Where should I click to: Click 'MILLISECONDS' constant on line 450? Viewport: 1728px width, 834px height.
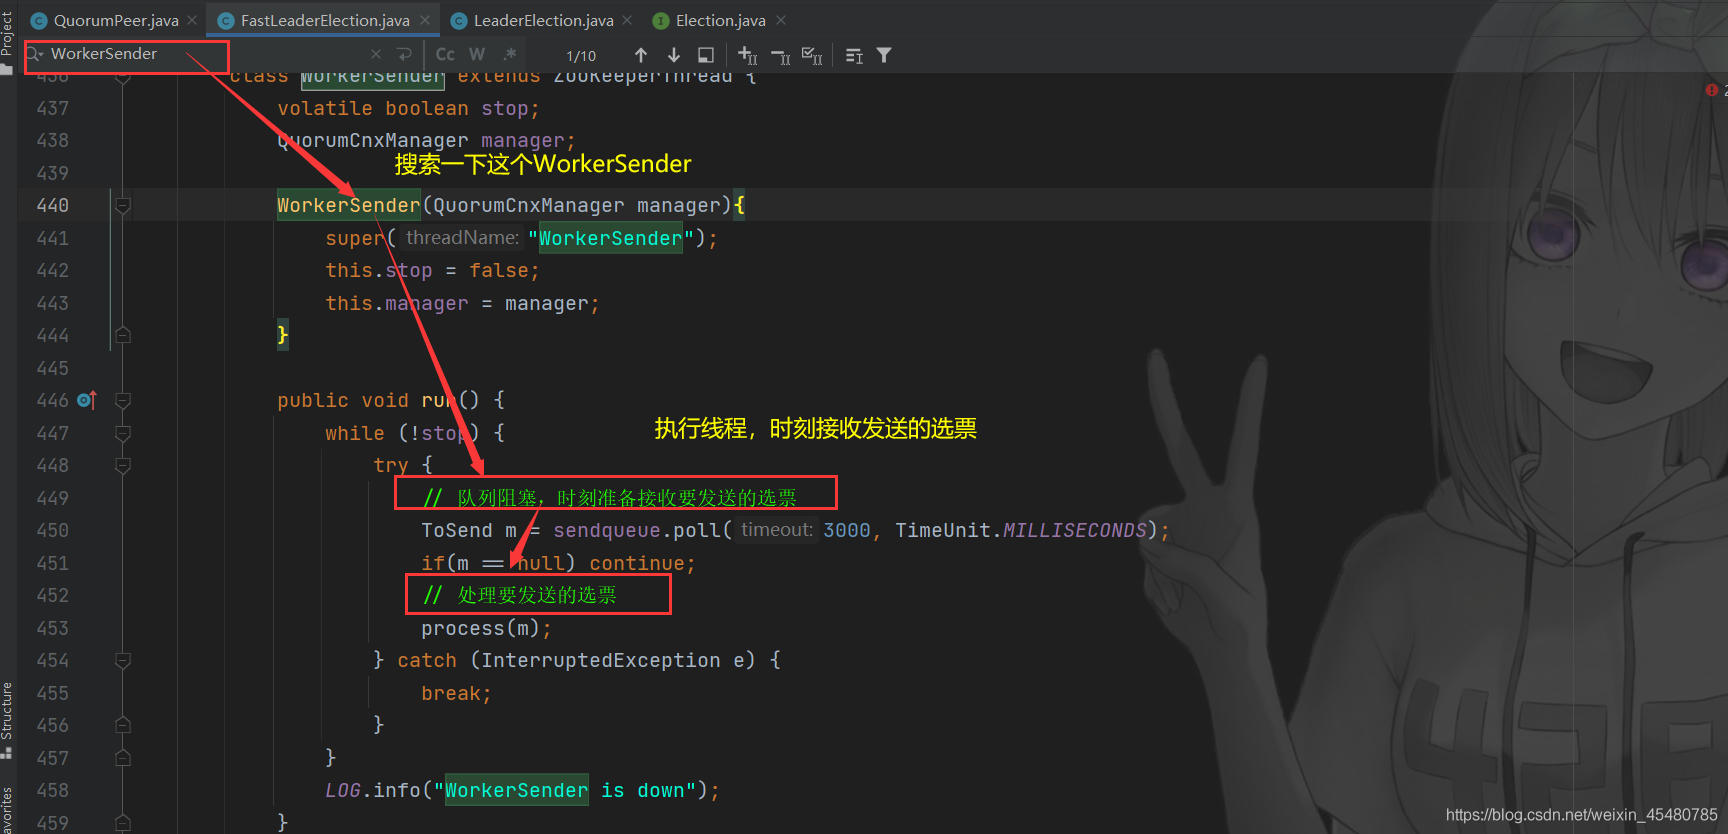[1075, 531]
